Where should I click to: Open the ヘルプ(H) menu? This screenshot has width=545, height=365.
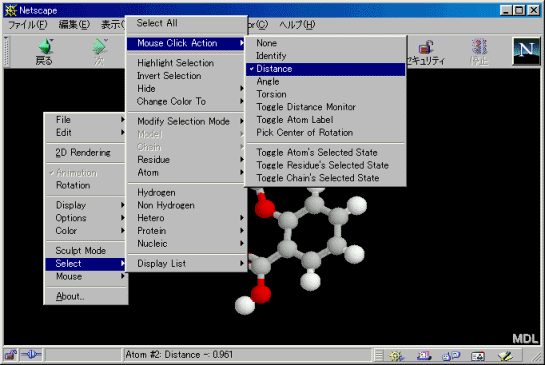tap(298, 25)
